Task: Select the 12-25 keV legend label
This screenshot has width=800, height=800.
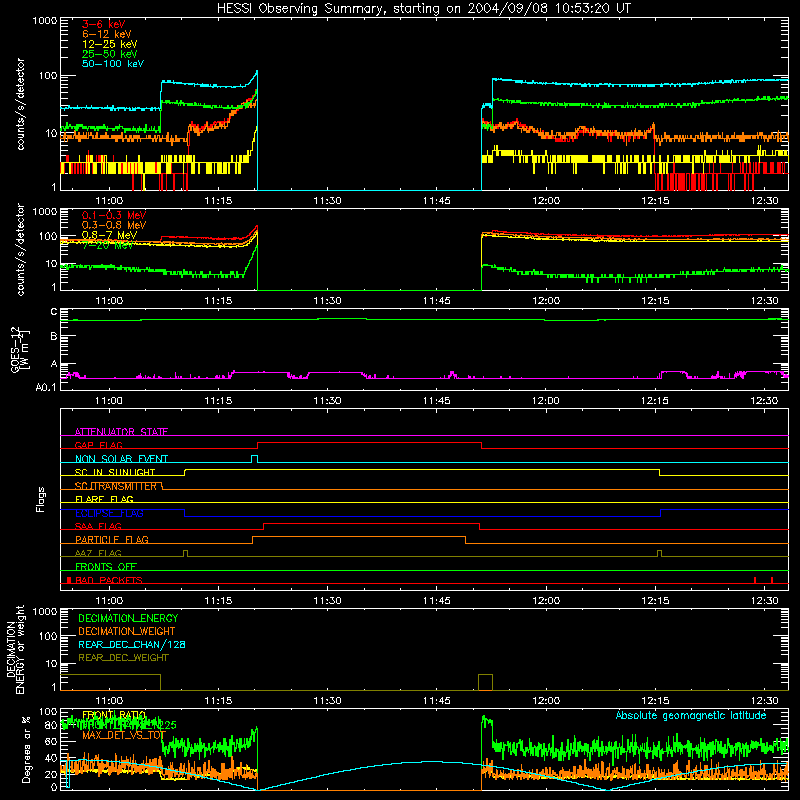Action: (110, 44)
